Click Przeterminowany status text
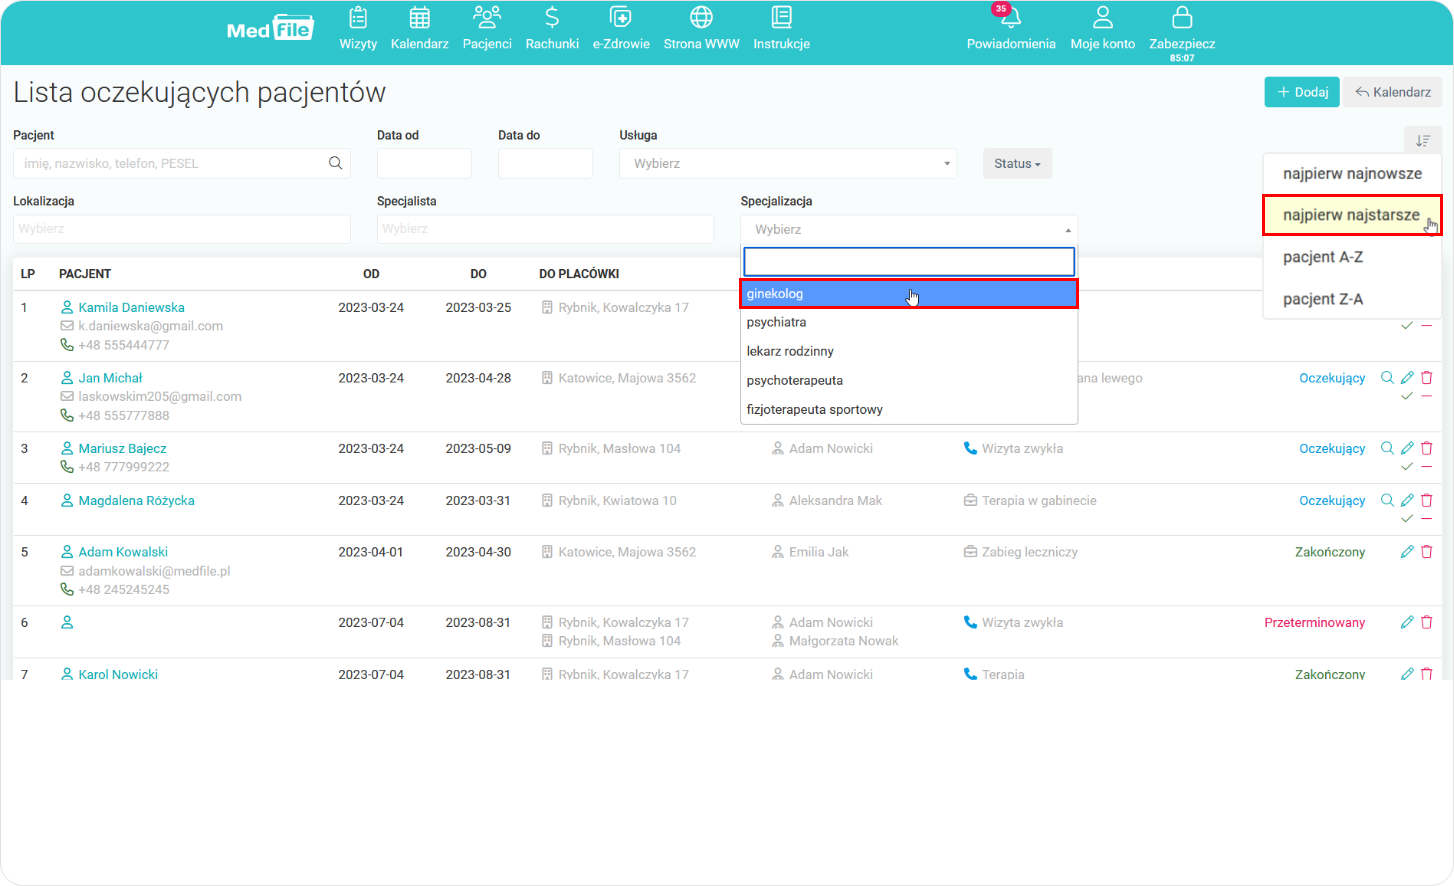 point(1314,622)
